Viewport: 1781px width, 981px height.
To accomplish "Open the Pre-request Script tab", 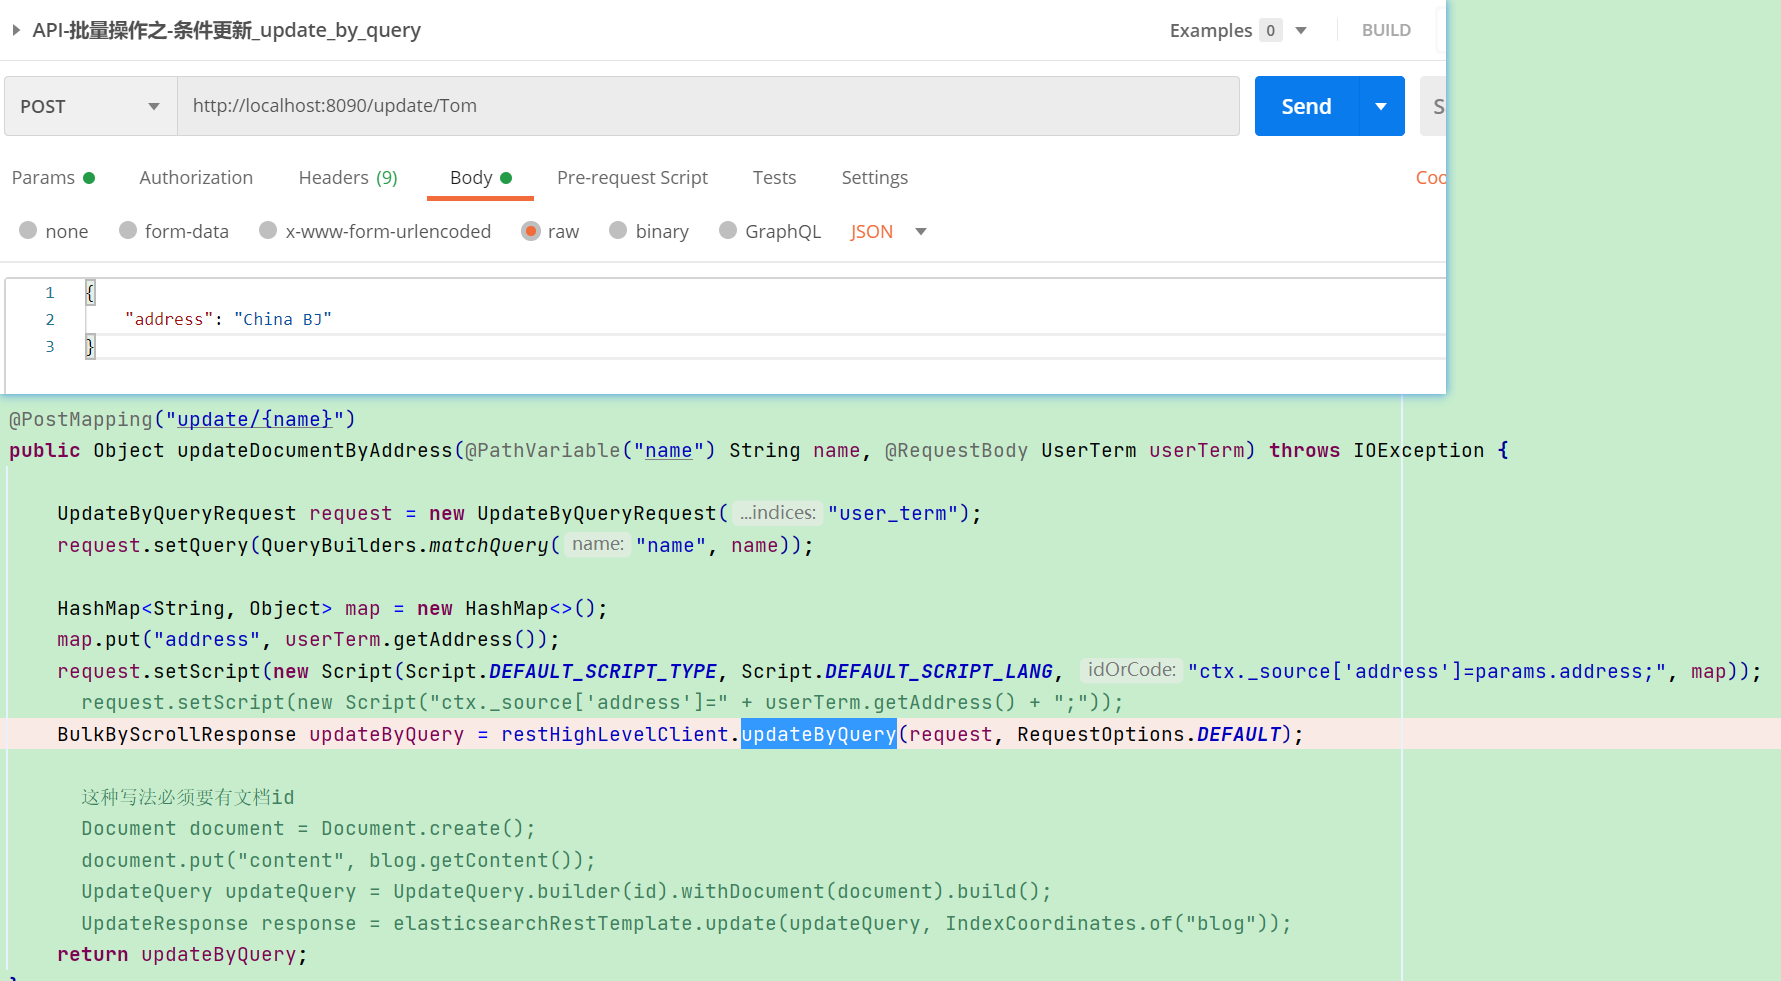I will [632, 178].
